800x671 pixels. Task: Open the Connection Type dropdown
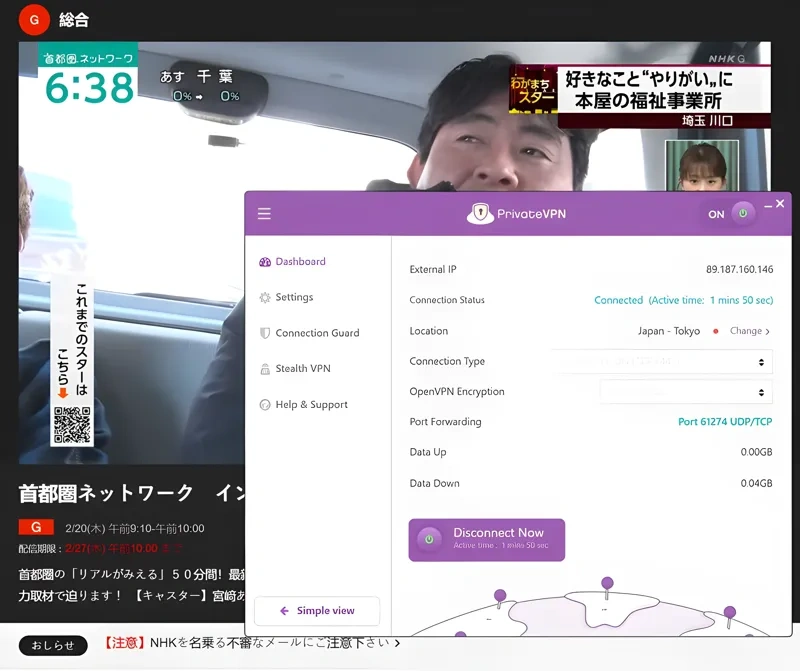pyautogui.click(x=662, y=362)
